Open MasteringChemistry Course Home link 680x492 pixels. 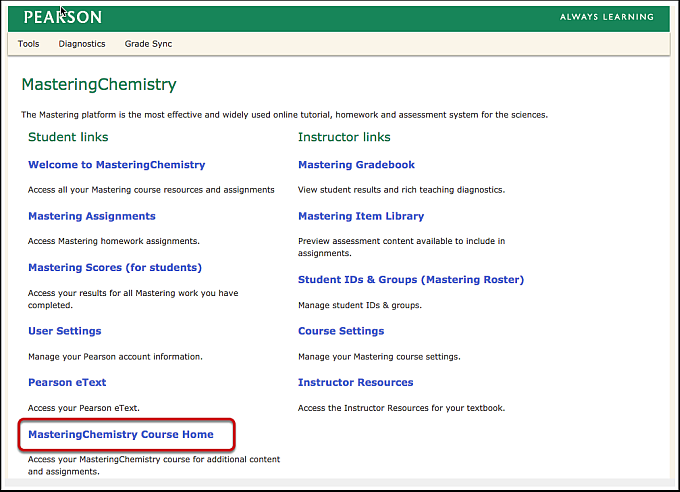[121, 435]
